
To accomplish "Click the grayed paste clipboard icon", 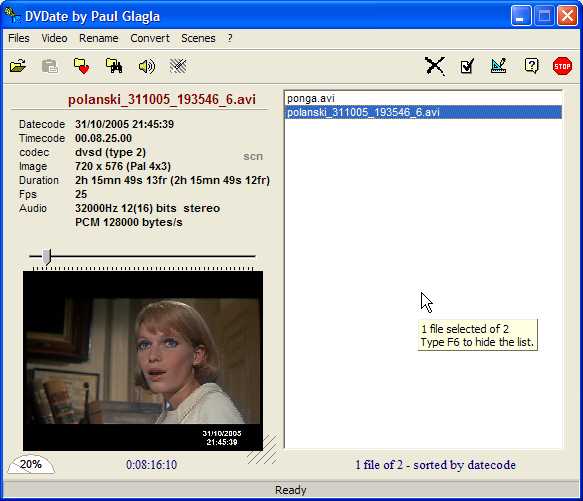I will point(49,67).
